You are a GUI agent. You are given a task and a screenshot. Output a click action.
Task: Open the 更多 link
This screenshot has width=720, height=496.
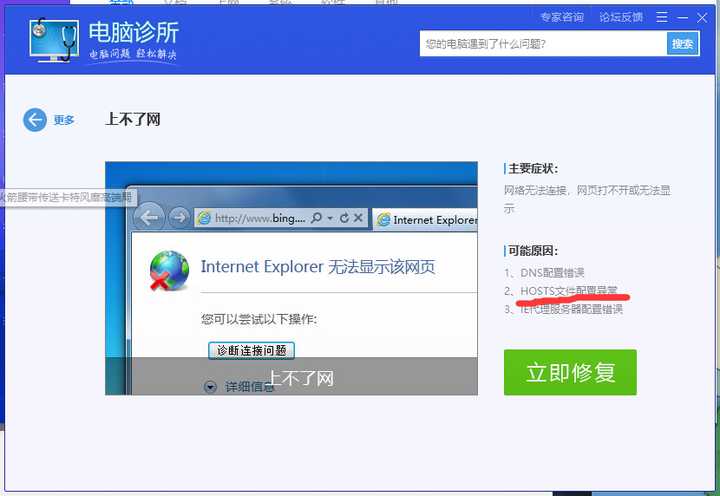(x=64, y=120)
